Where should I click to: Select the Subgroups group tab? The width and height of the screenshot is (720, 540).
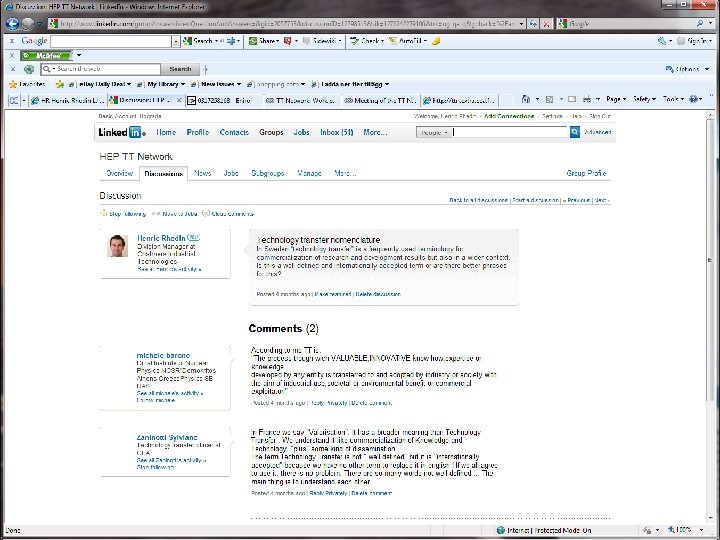tap(268, 174)
